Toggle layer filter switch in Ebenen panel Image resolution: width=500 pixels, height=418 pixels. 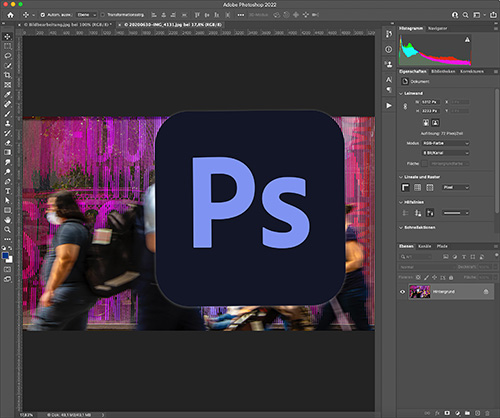coord(496,256)
